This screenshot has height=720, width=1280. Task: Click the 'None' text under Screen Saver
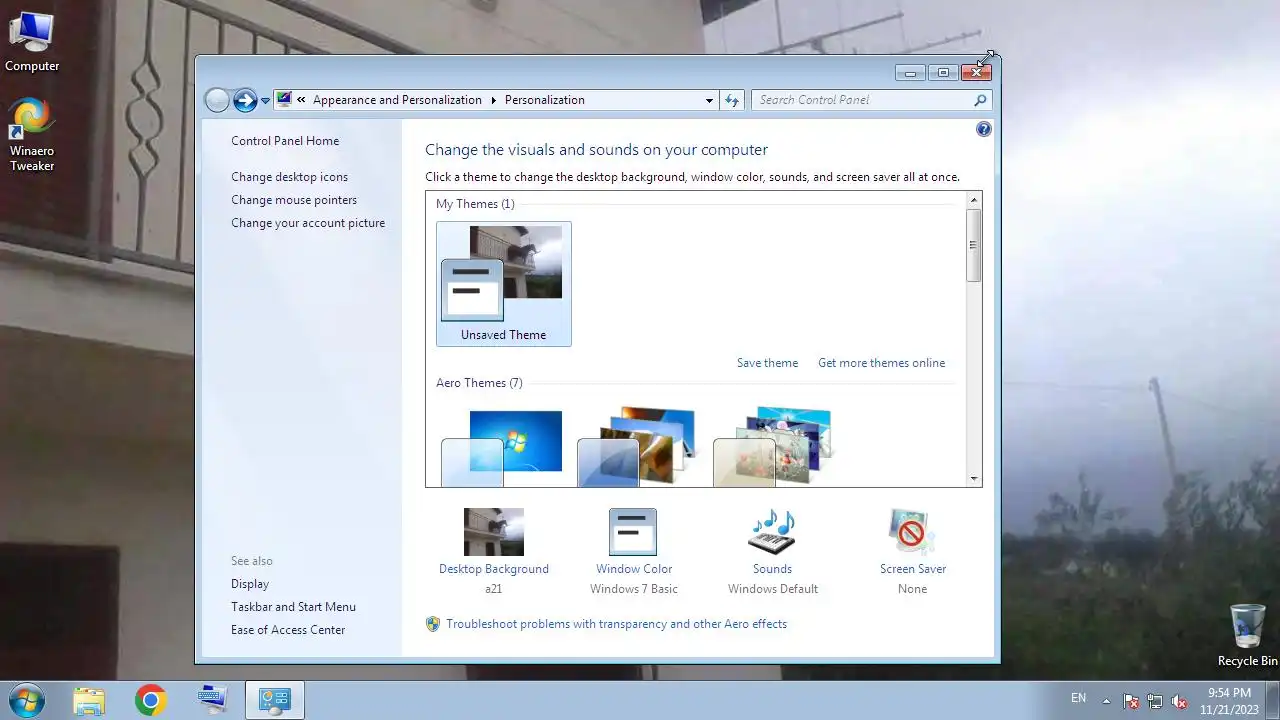point(912,589)
